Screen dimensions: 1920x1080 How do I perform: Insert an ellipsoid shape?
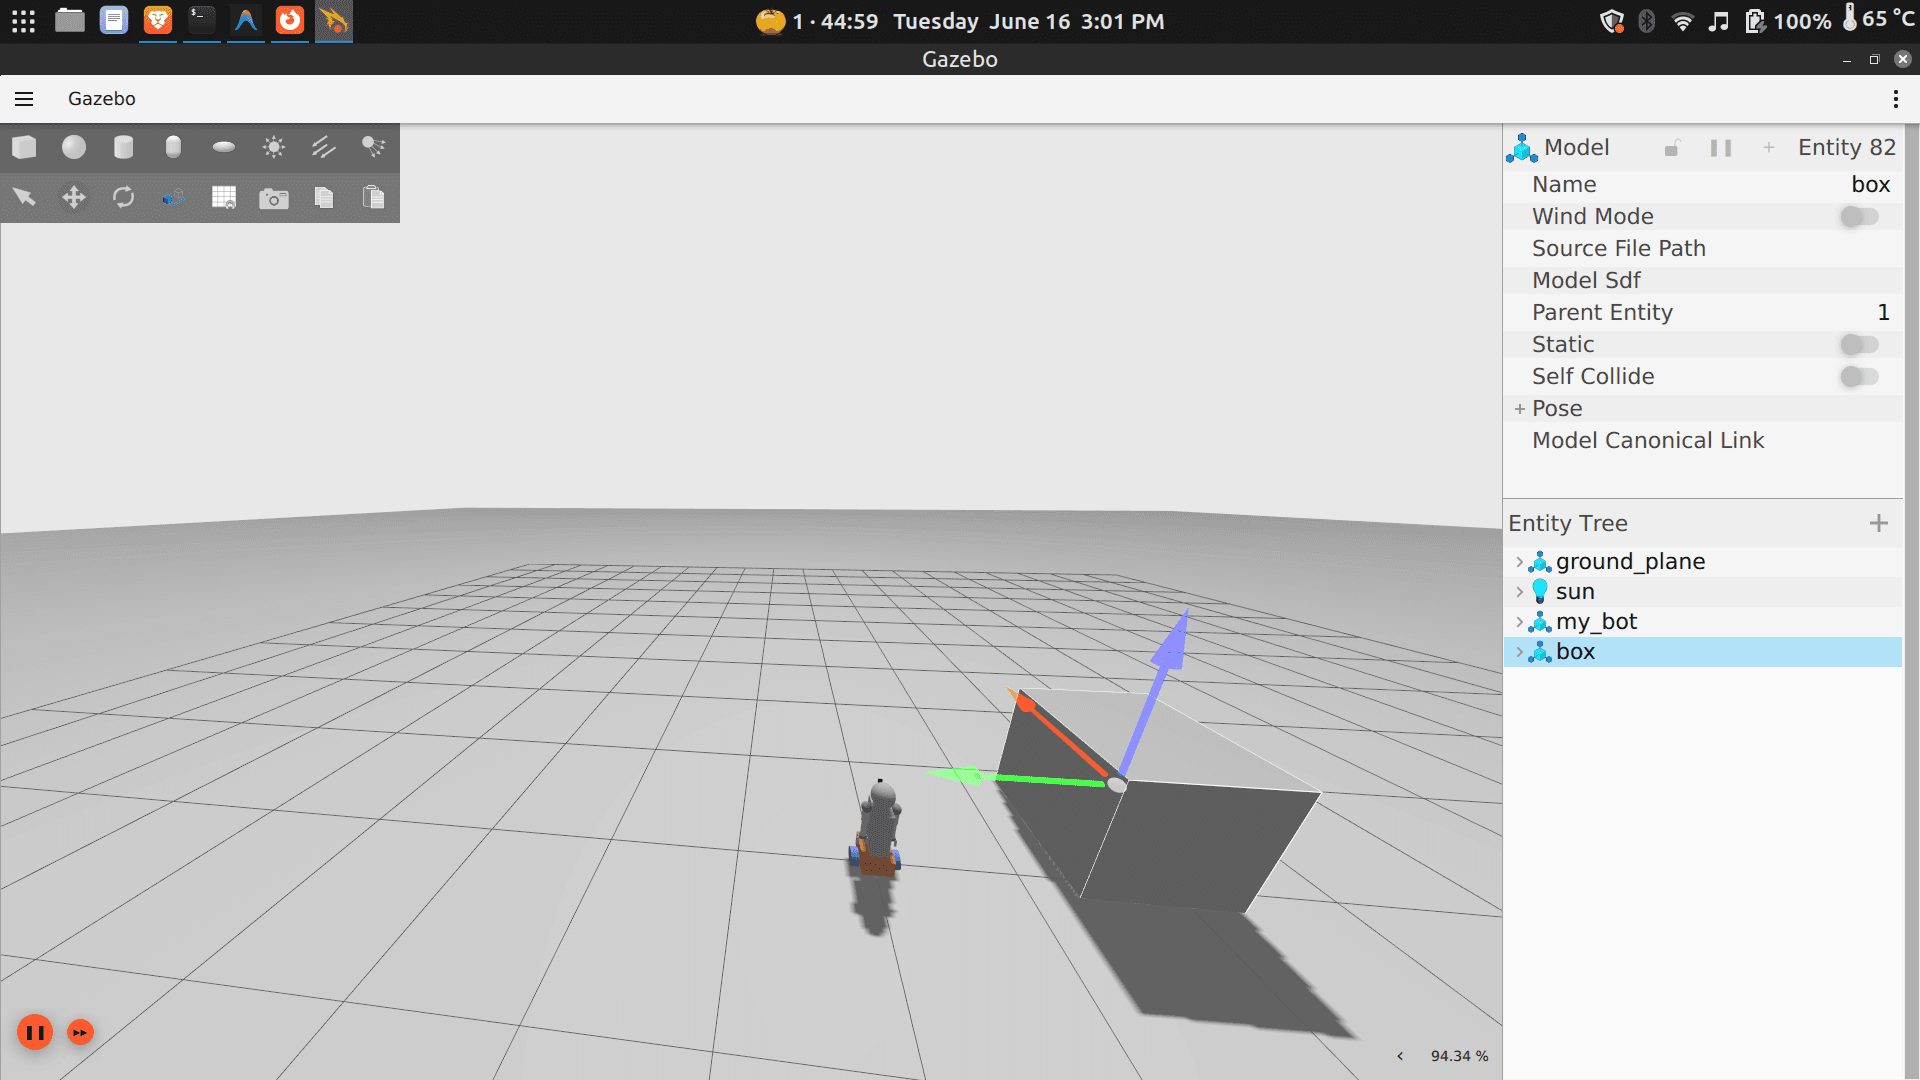click(224, 148)
